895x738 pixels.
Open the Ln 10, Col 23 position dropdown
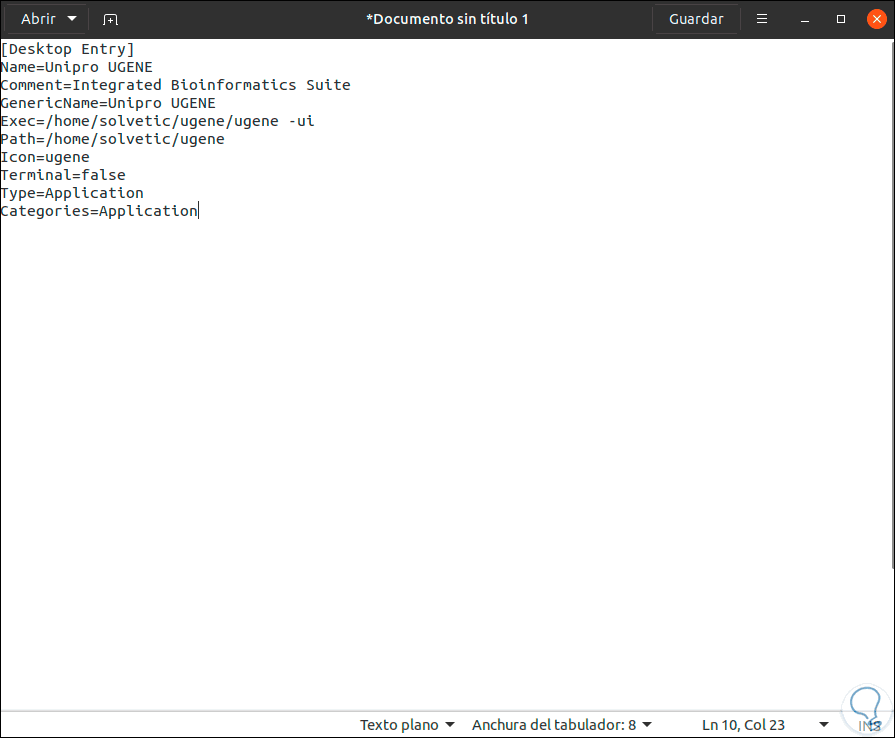click(x=765, y=725)
